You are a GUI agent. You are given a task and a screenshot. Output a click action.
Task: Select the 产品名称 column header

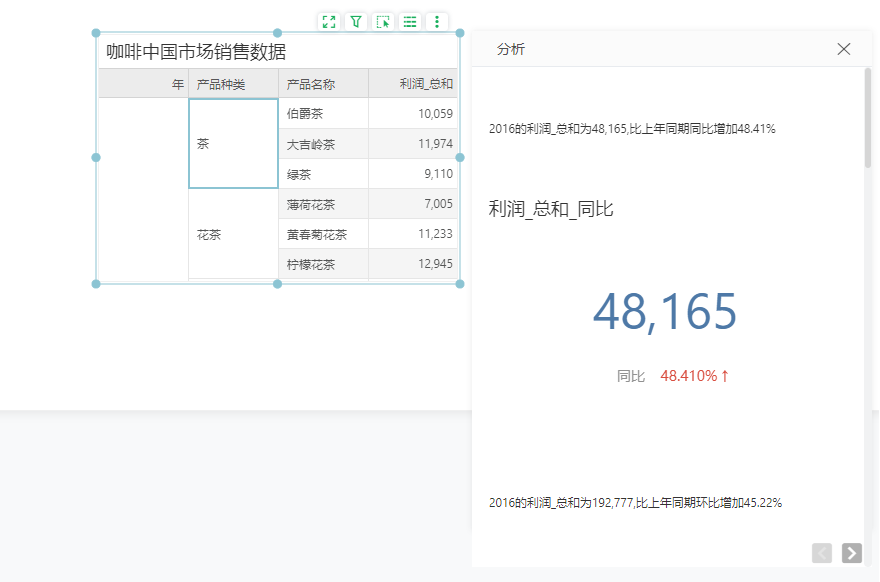[x=323, y=84]
